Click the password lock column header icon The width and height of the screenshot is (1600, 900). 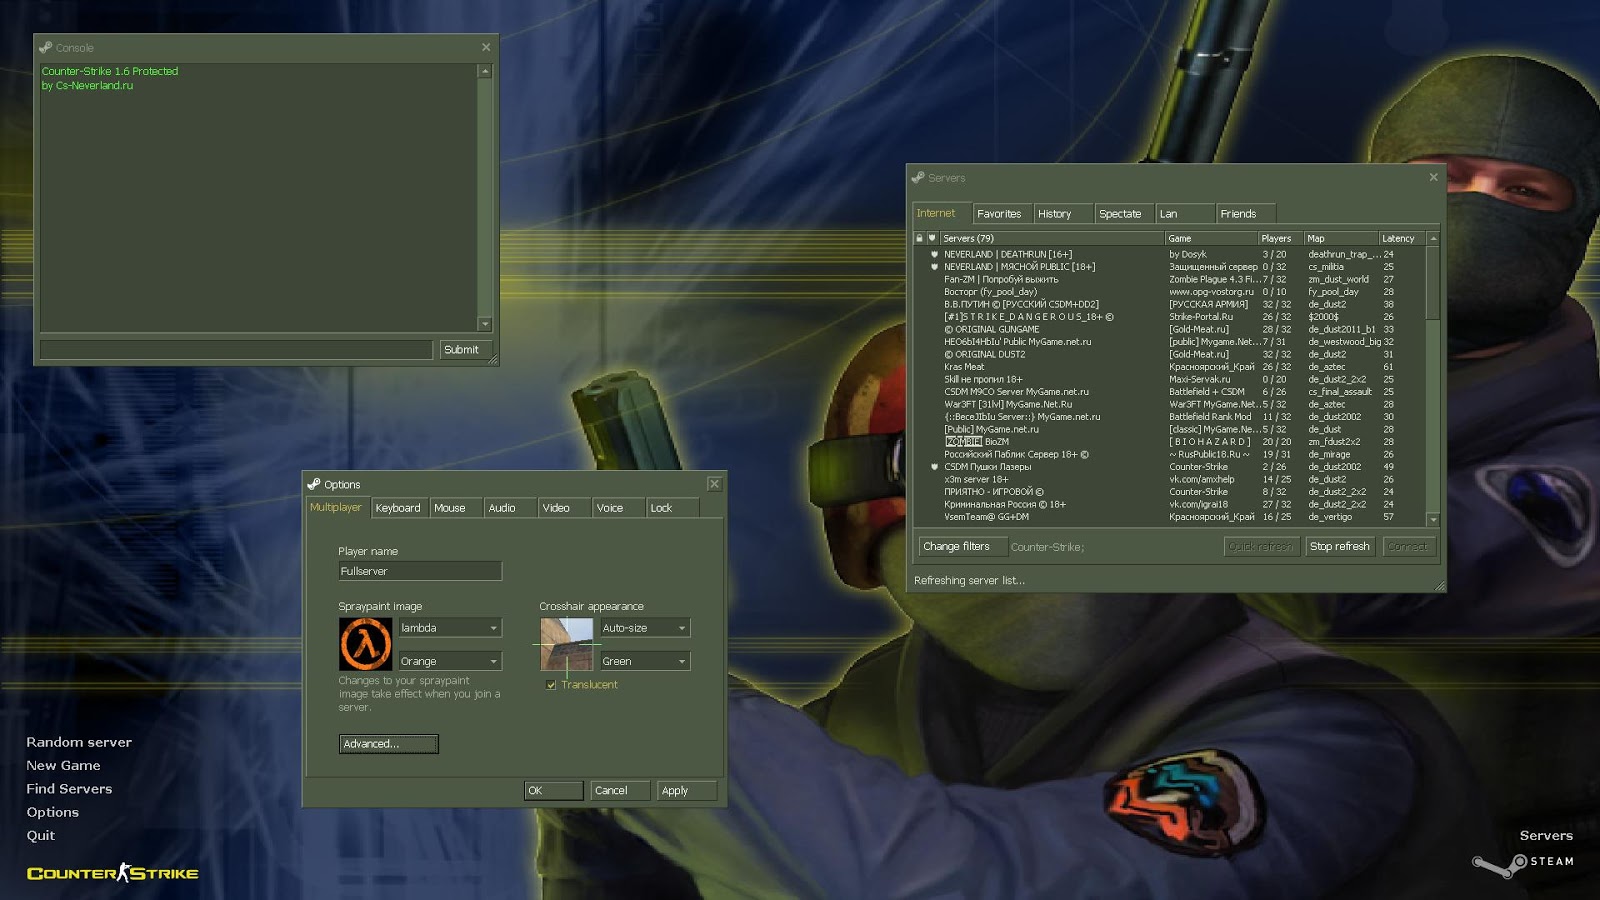[919, 238]
